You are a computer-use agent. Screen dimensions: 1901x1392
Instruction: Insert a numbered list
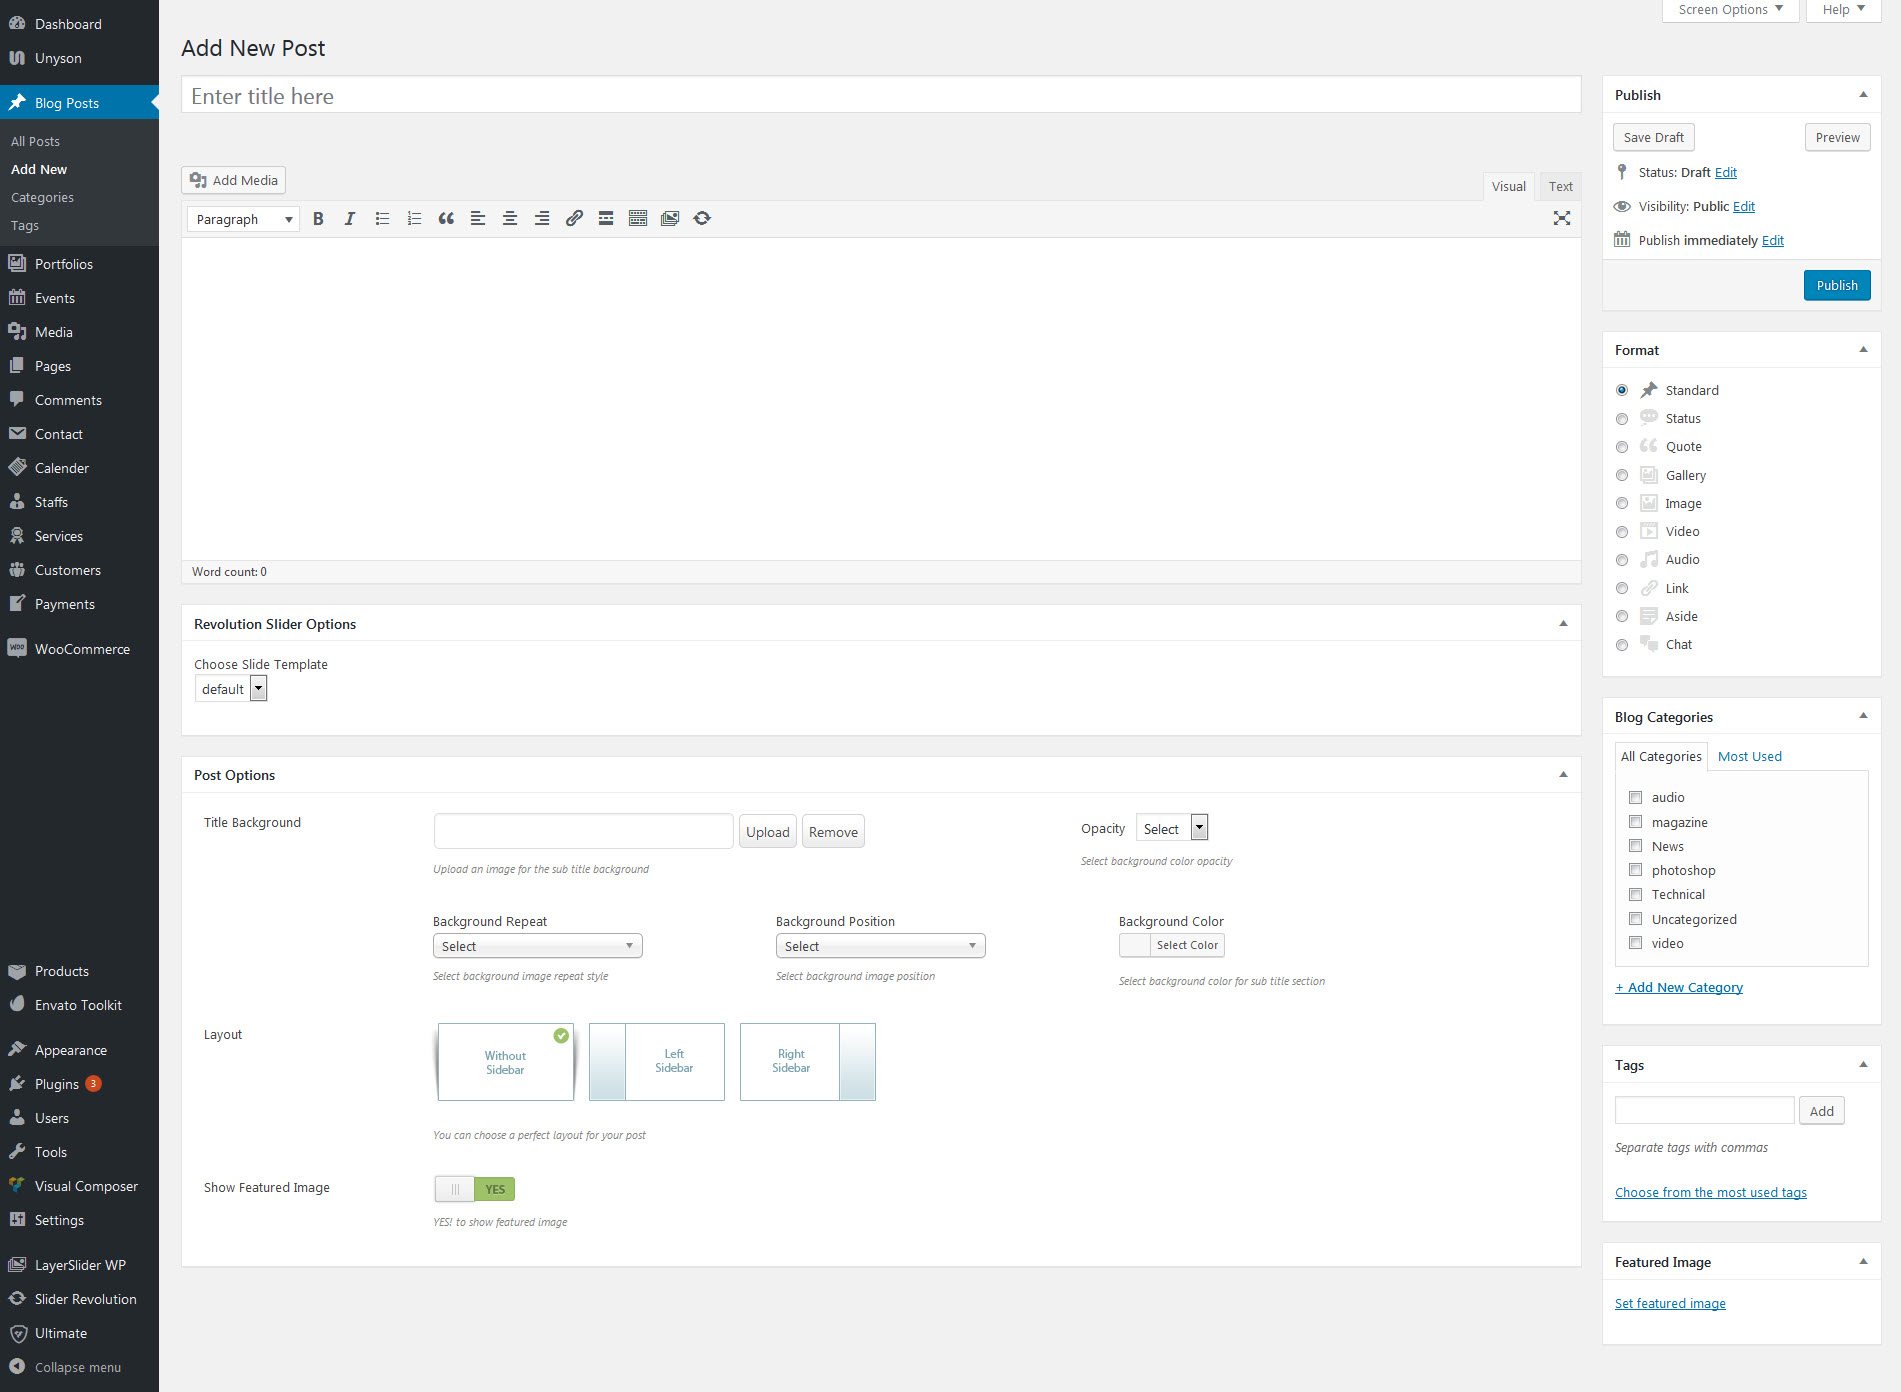pos(414,218)
